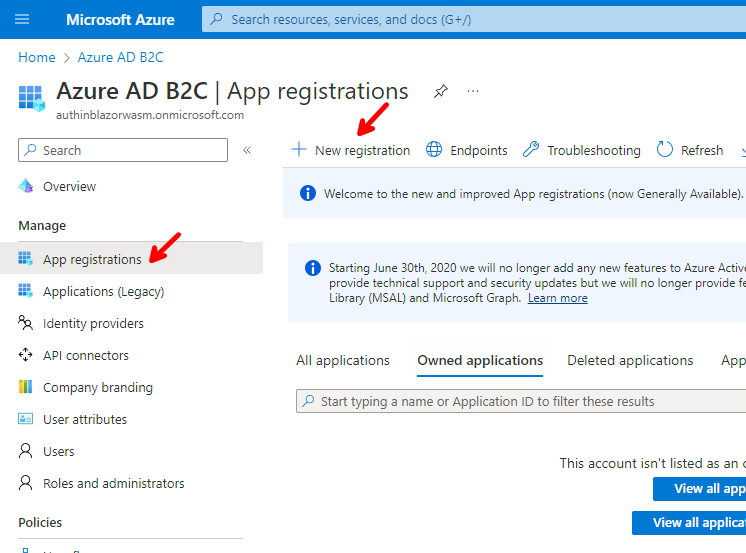
Task: Open Company branding
Action: click(x=98, y=388)
